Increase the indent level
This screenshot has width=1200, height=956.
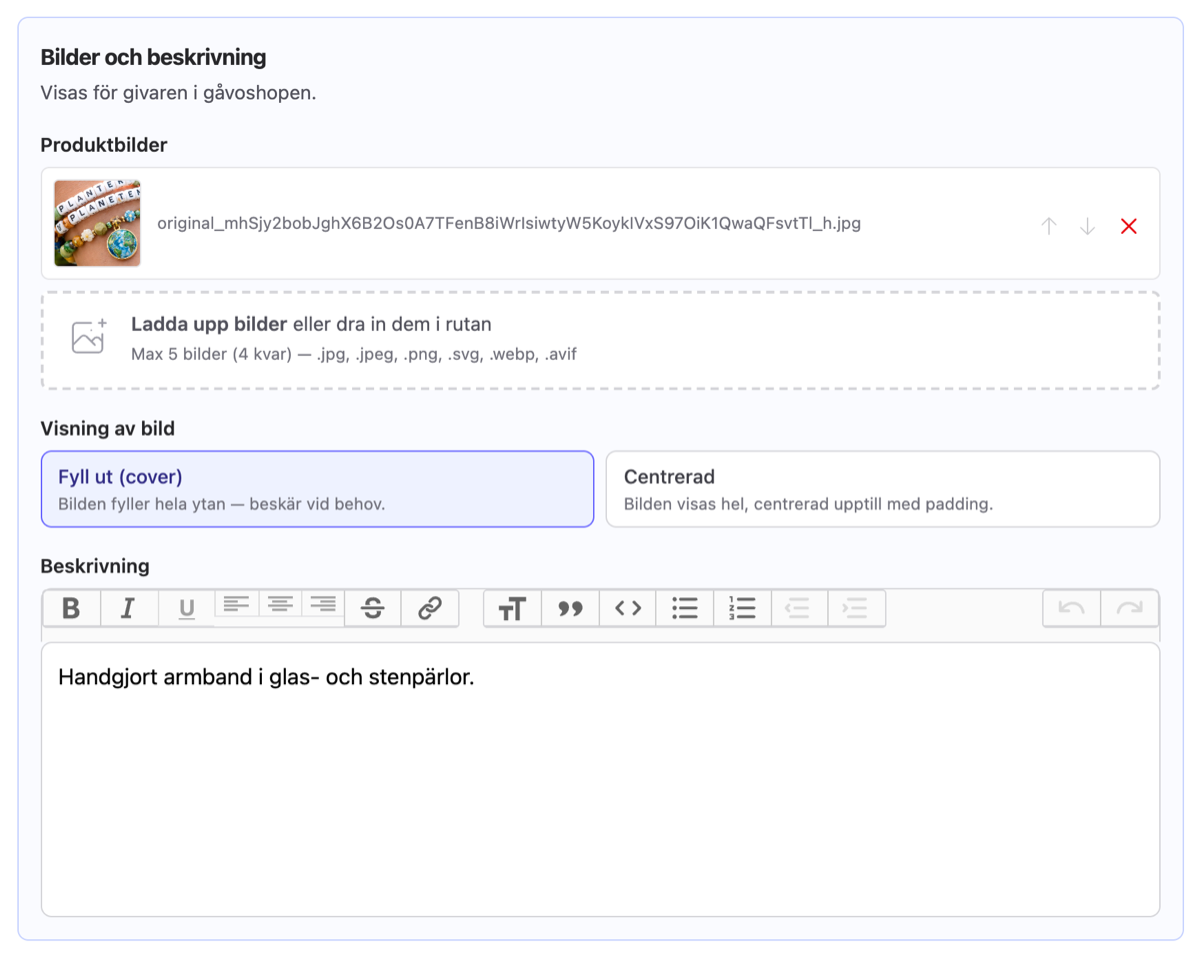point(856,608)
